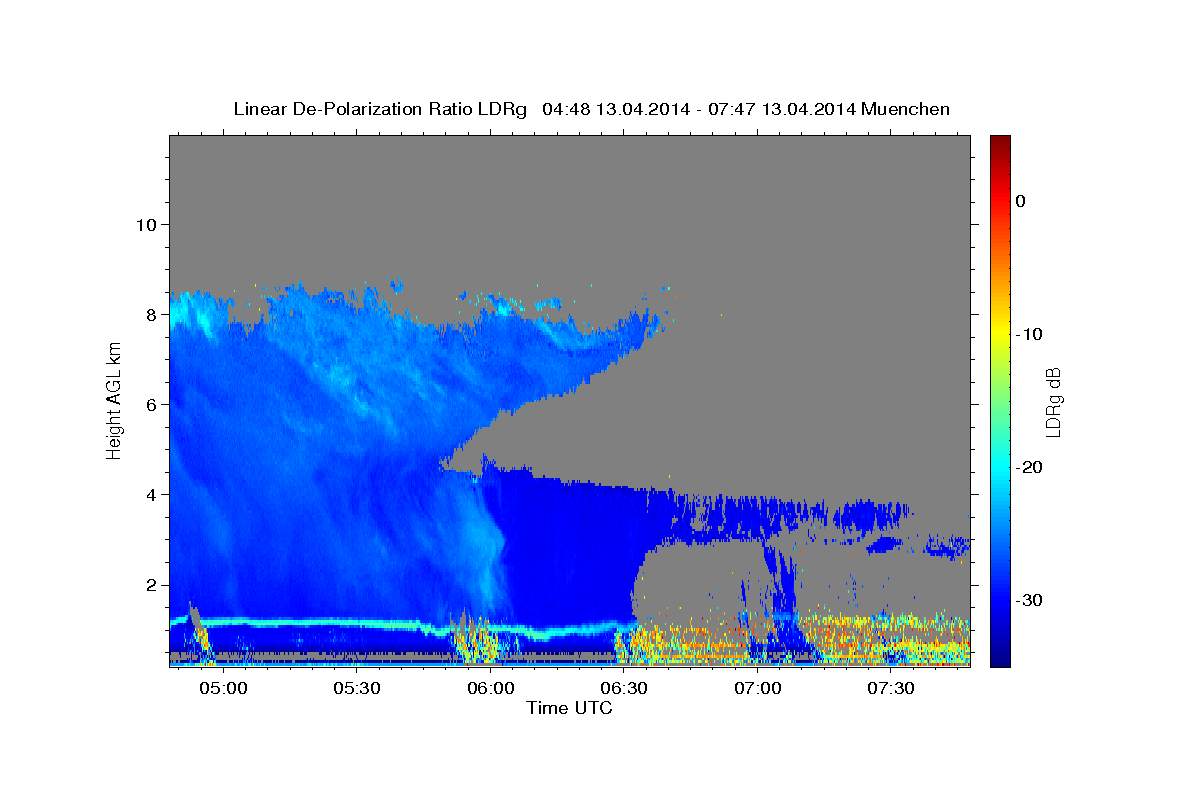Click the start date '04:48 13.04.2014' in title

[x=616, y=109]
